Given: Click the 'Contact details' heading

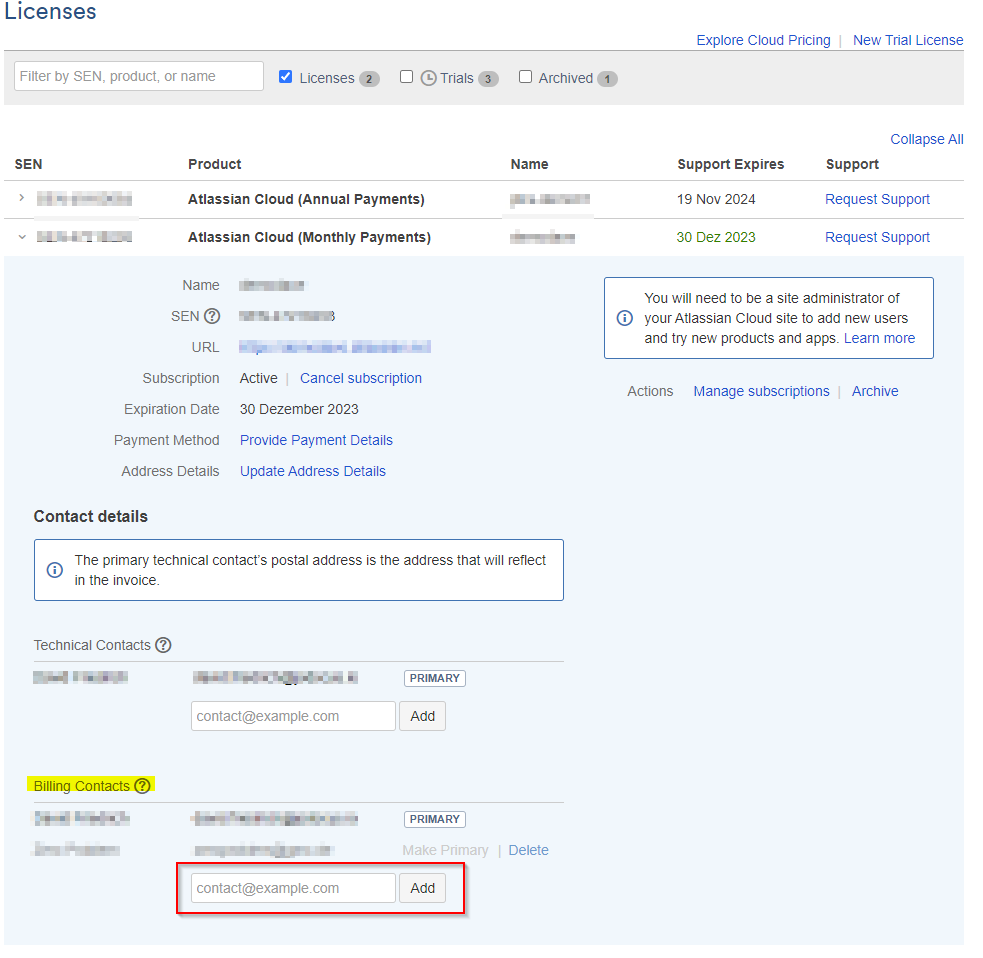Looking at the screenshot, I should 91,517.
